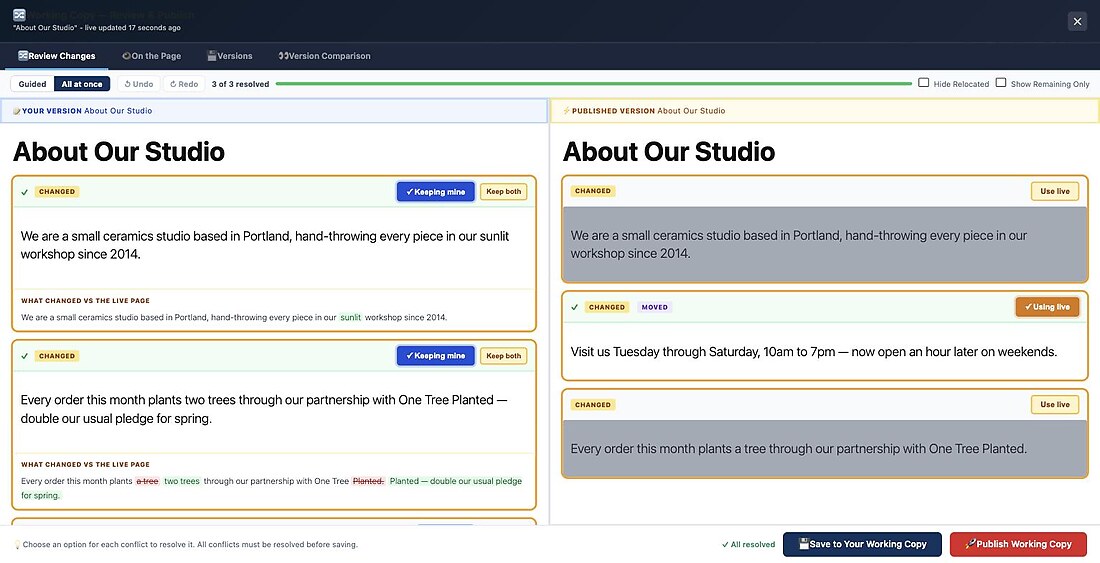The height and width of the screenshot is (563, 1100).
Task: Click the Undo button
Action: coord(139,84)
